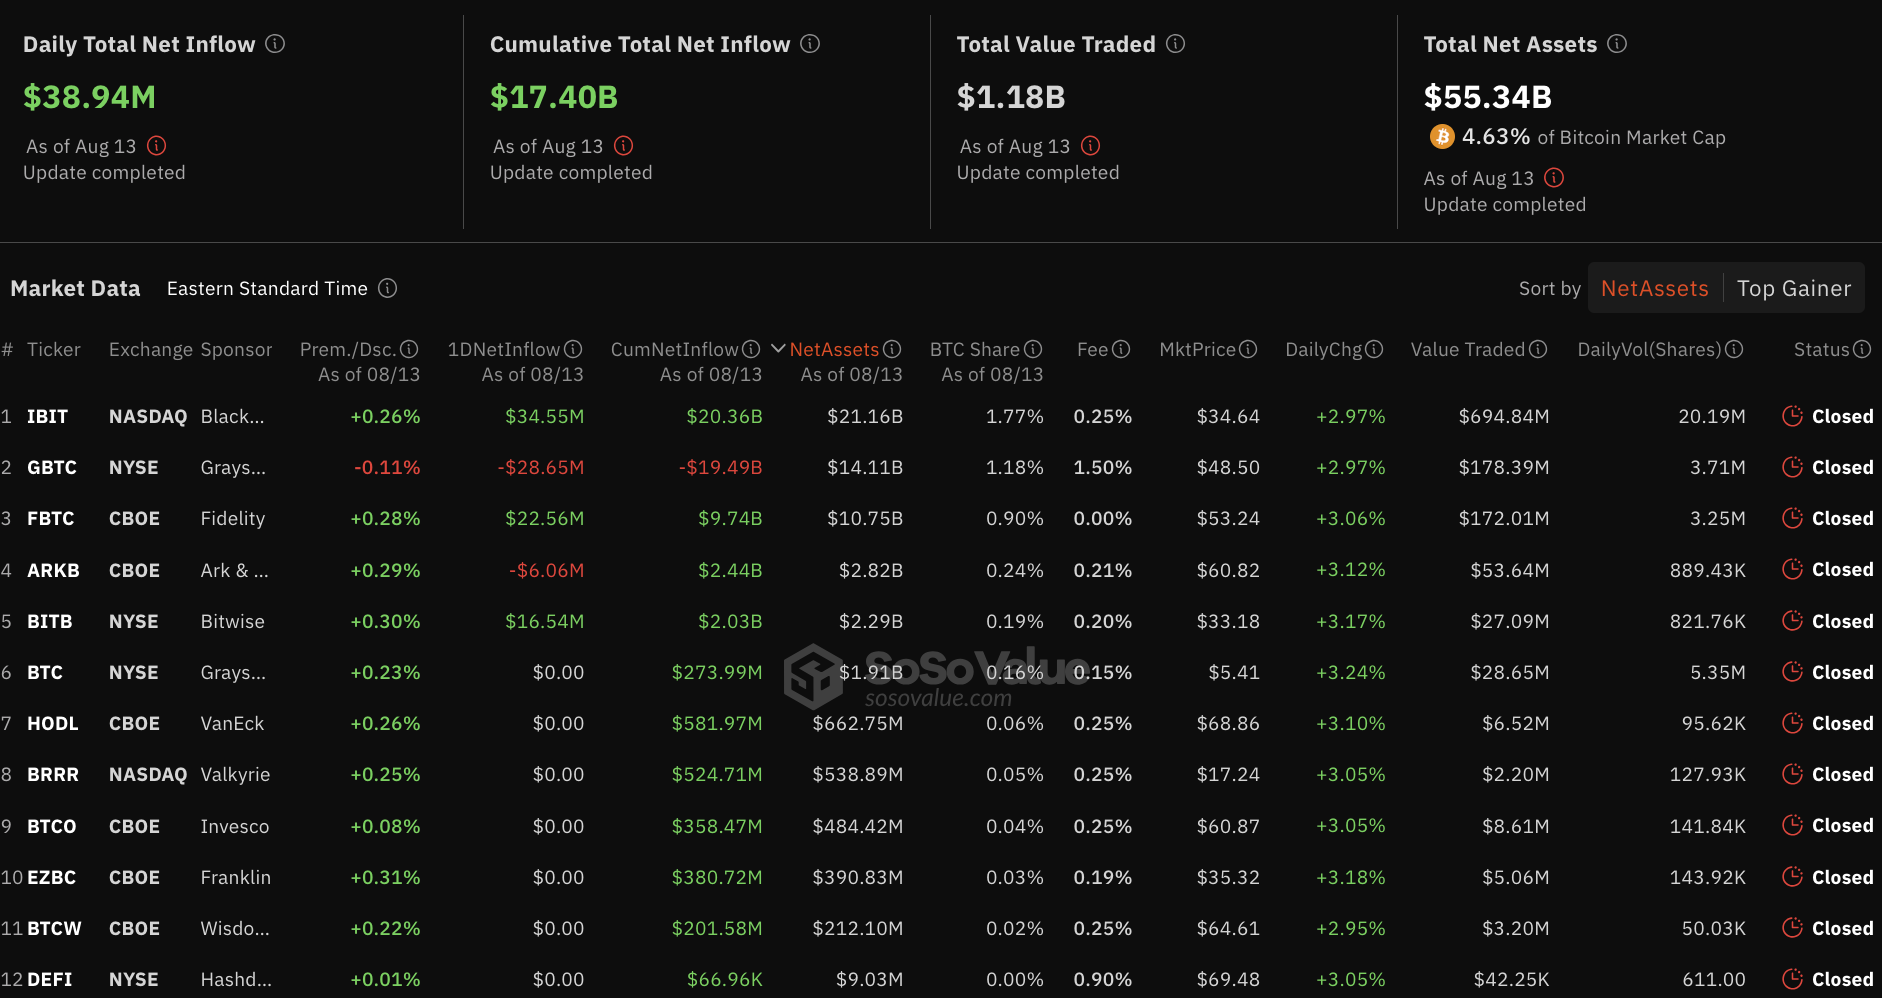This screenshot has width=1882, height=998.
Task: Sort by CumNetInflow column header
Action: (674, 349)
